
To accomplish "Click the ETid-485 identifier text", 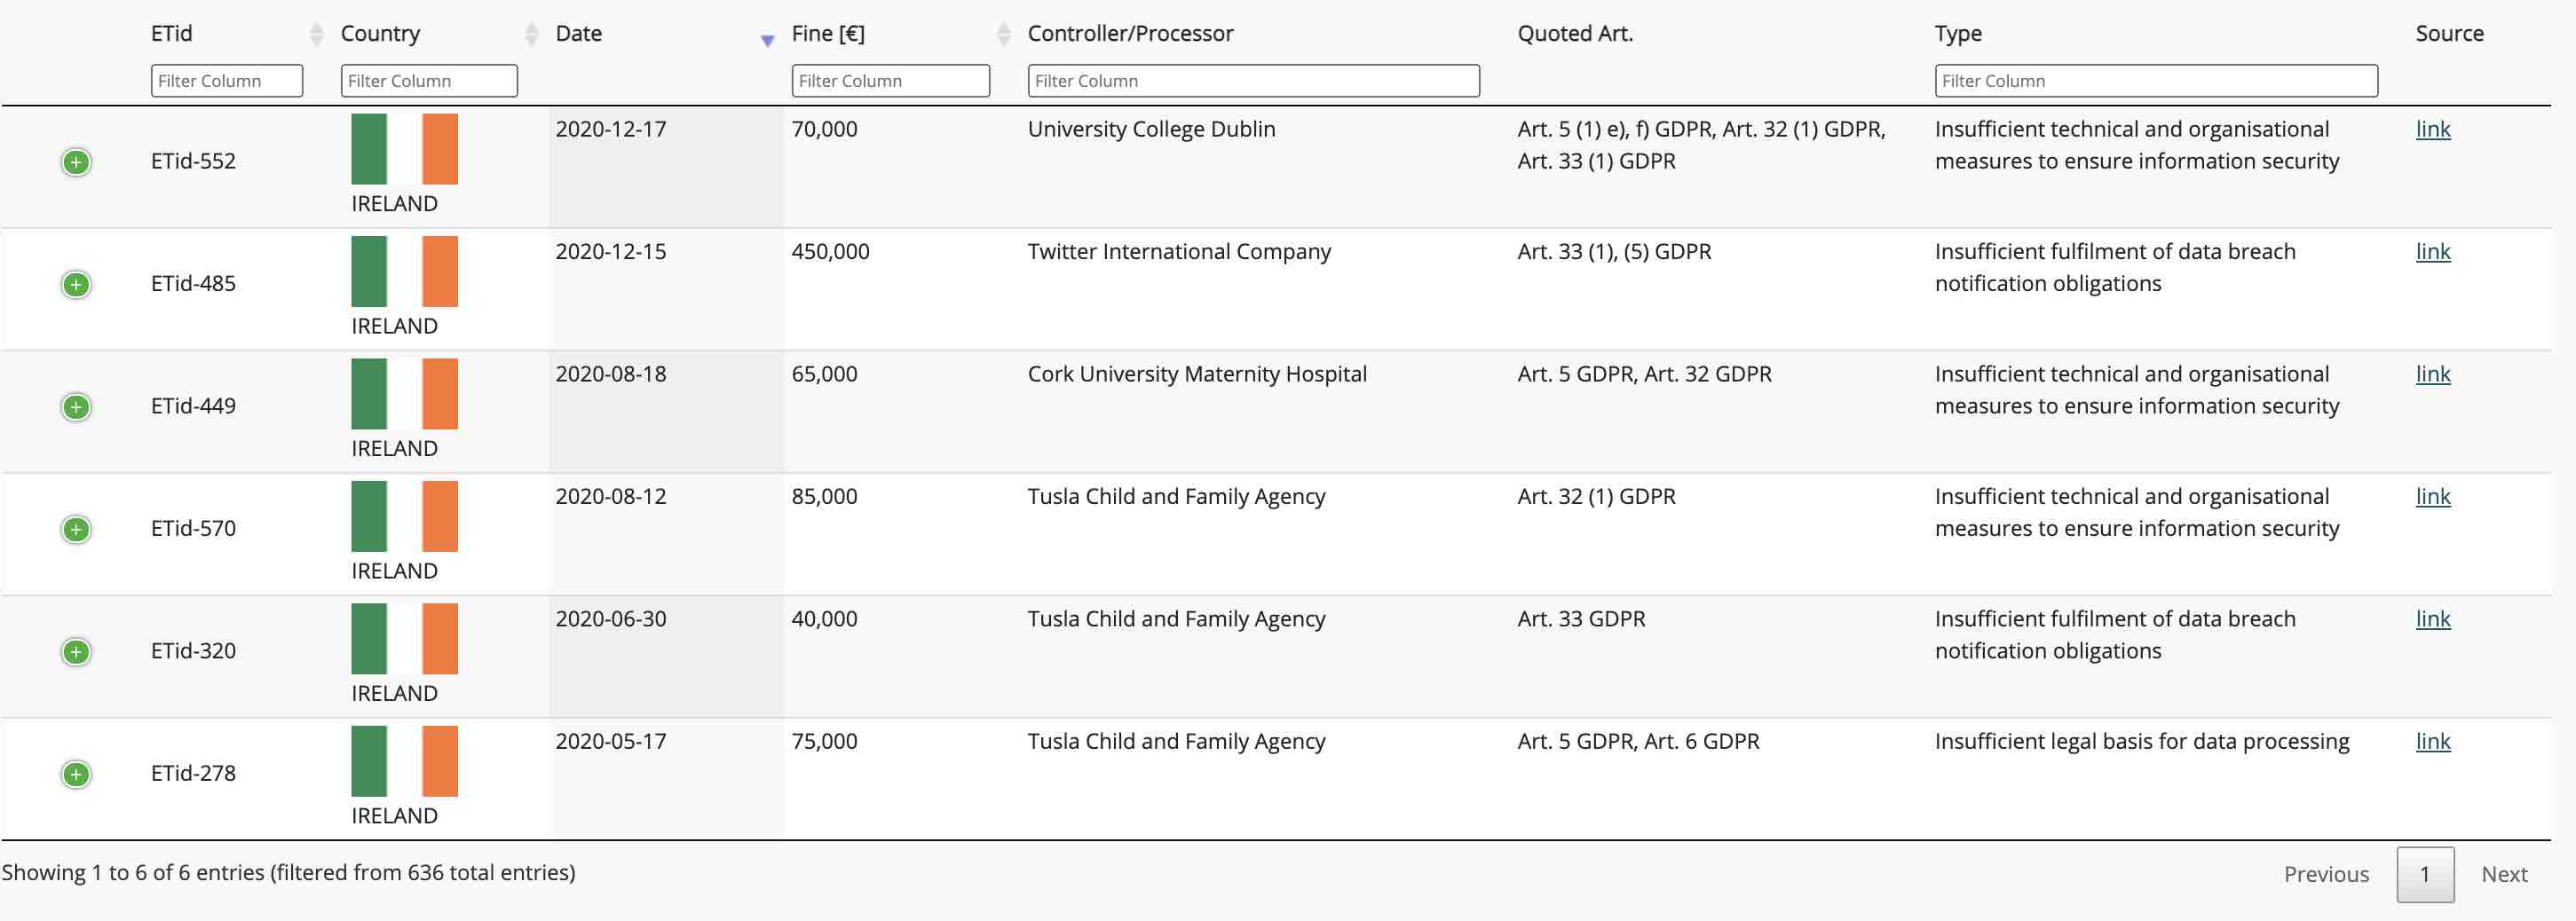I will pyautogui.click(x=193, y=284).
